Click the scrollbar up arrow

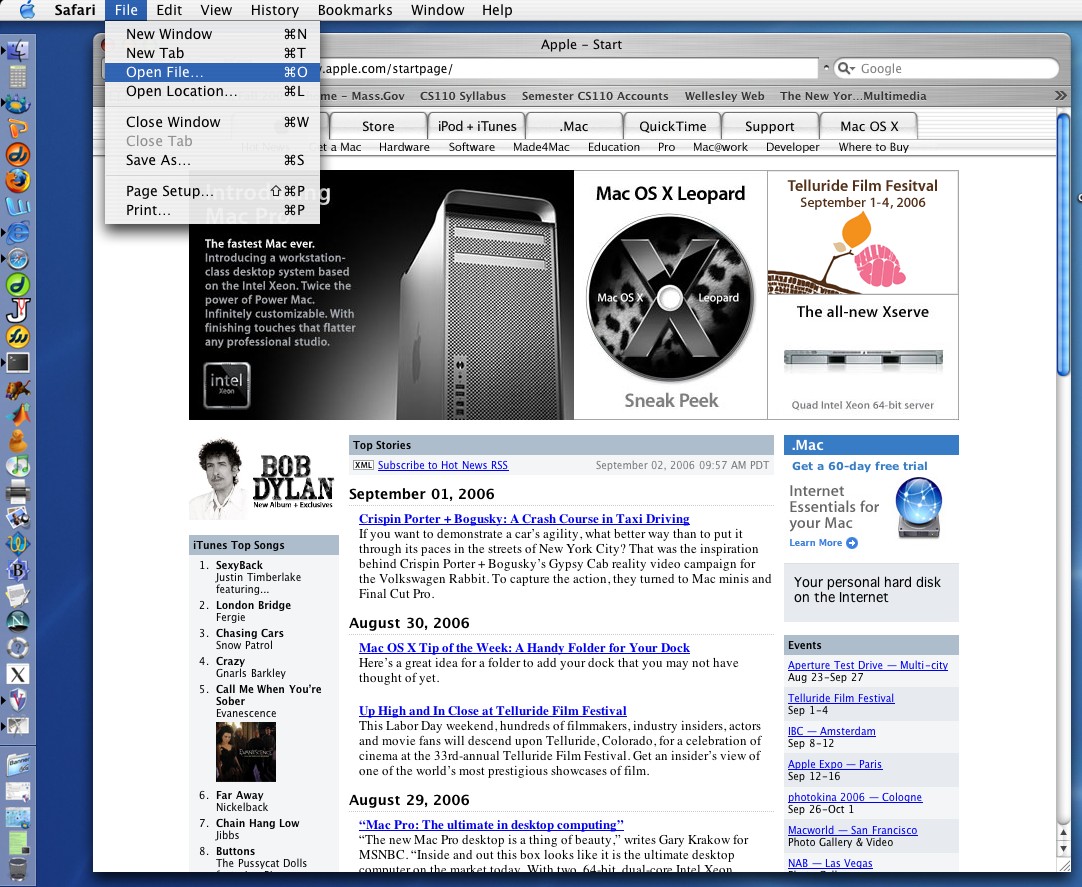point(1063,832)
